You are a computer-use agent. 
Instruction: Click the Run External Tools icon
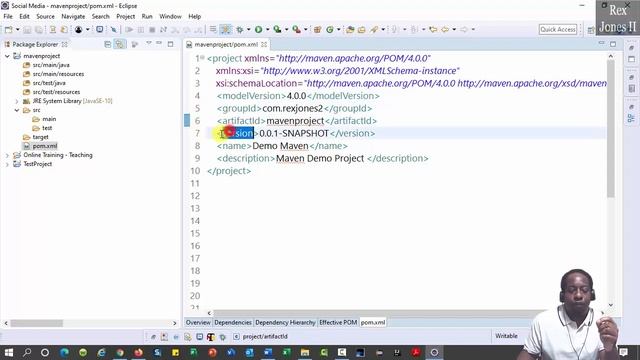296,29
